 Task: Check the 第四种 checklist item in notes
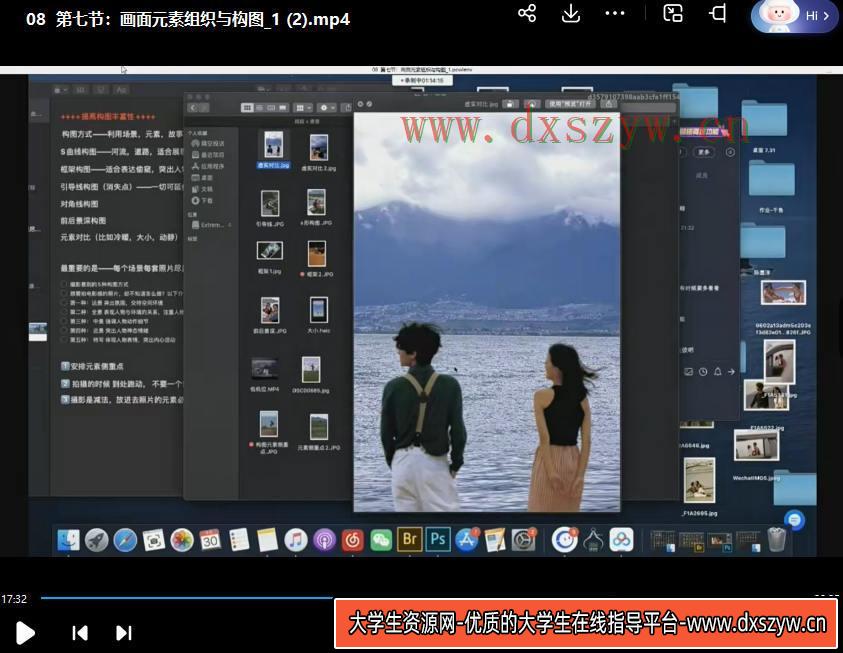tap(65, 330)
